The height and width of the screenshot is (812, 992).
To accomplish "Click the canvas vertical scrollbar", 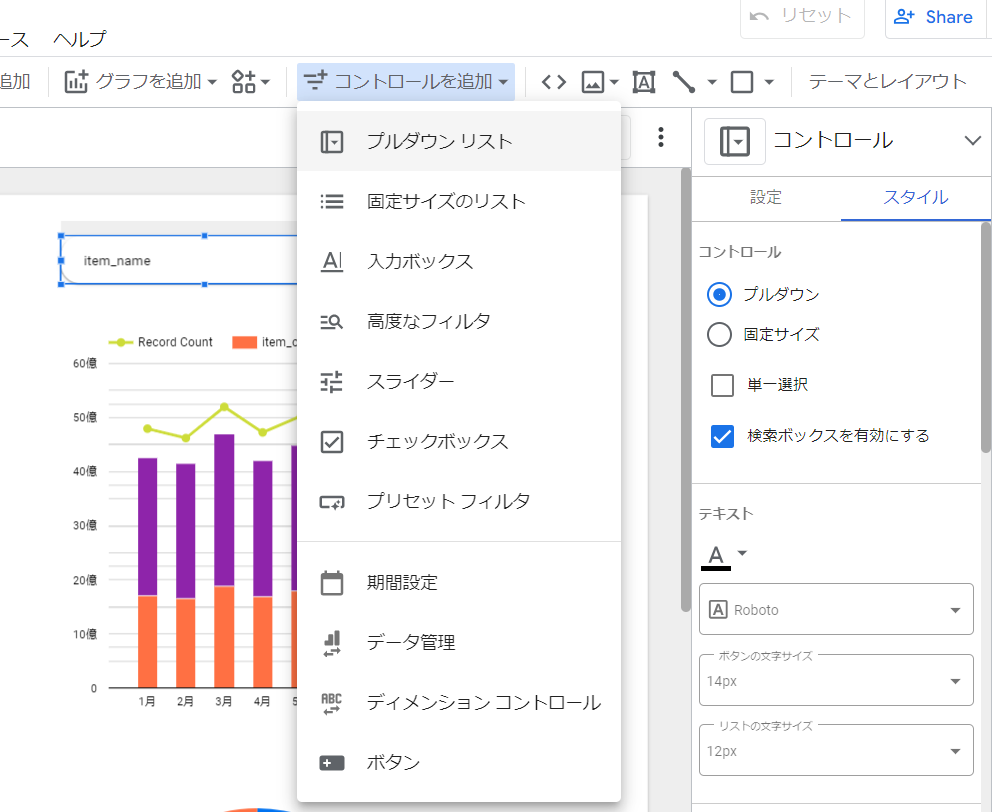I will pyautogui.click(x=685, y=390).
